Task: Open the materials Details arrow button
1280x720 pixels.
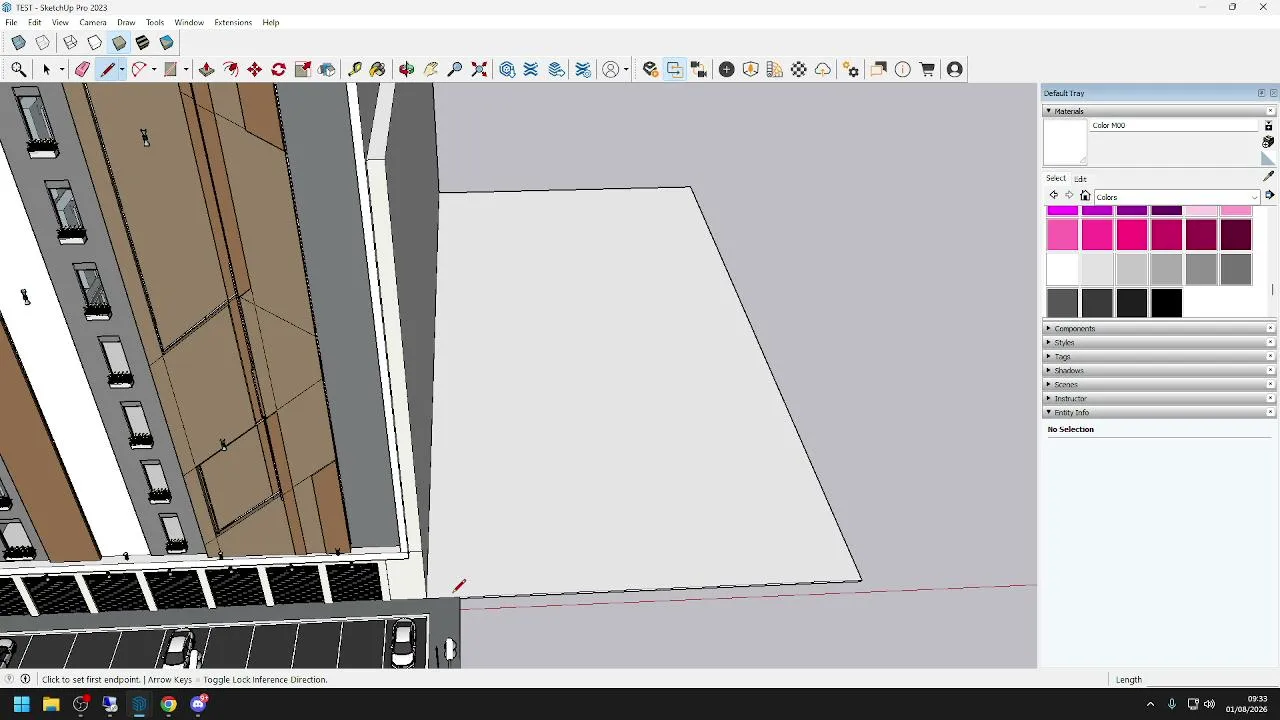Action: 1270,195
